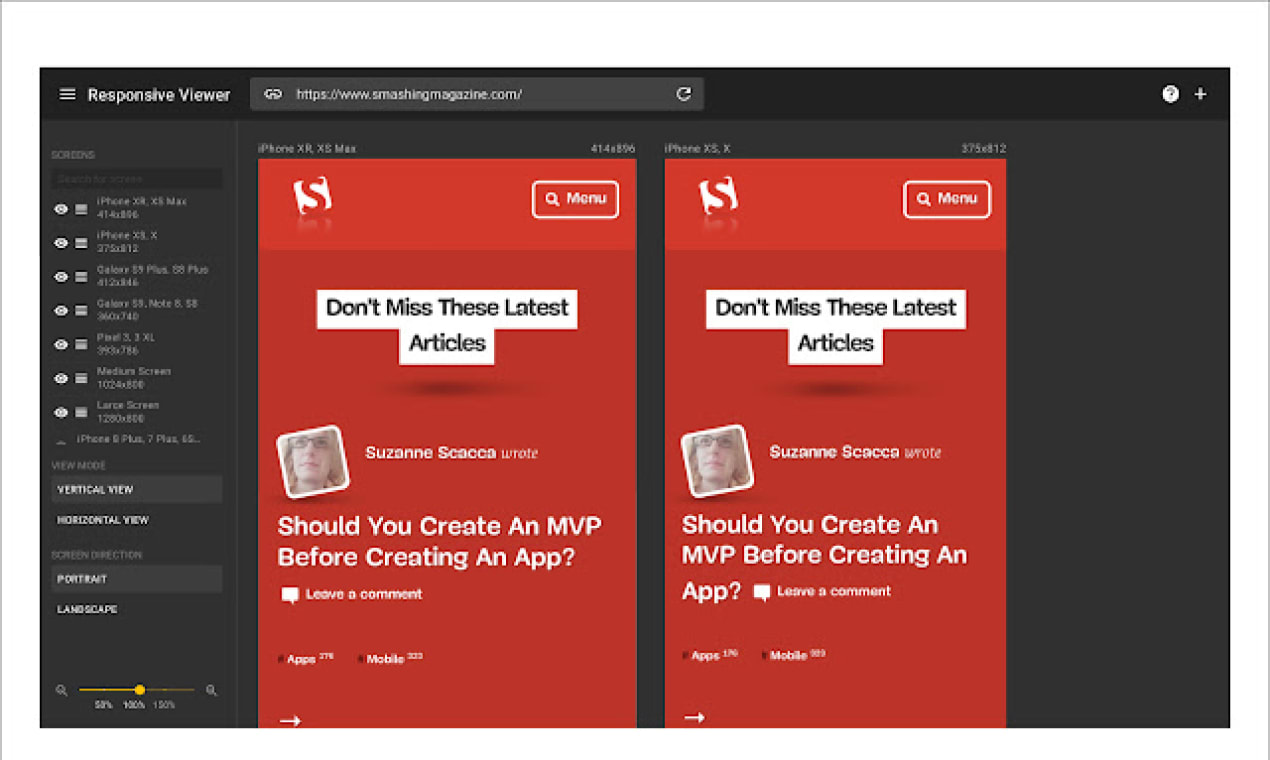1270x760 pixels.
Task: Select the iPhone XS, X 375x812 entry
Action: (127, 242)
